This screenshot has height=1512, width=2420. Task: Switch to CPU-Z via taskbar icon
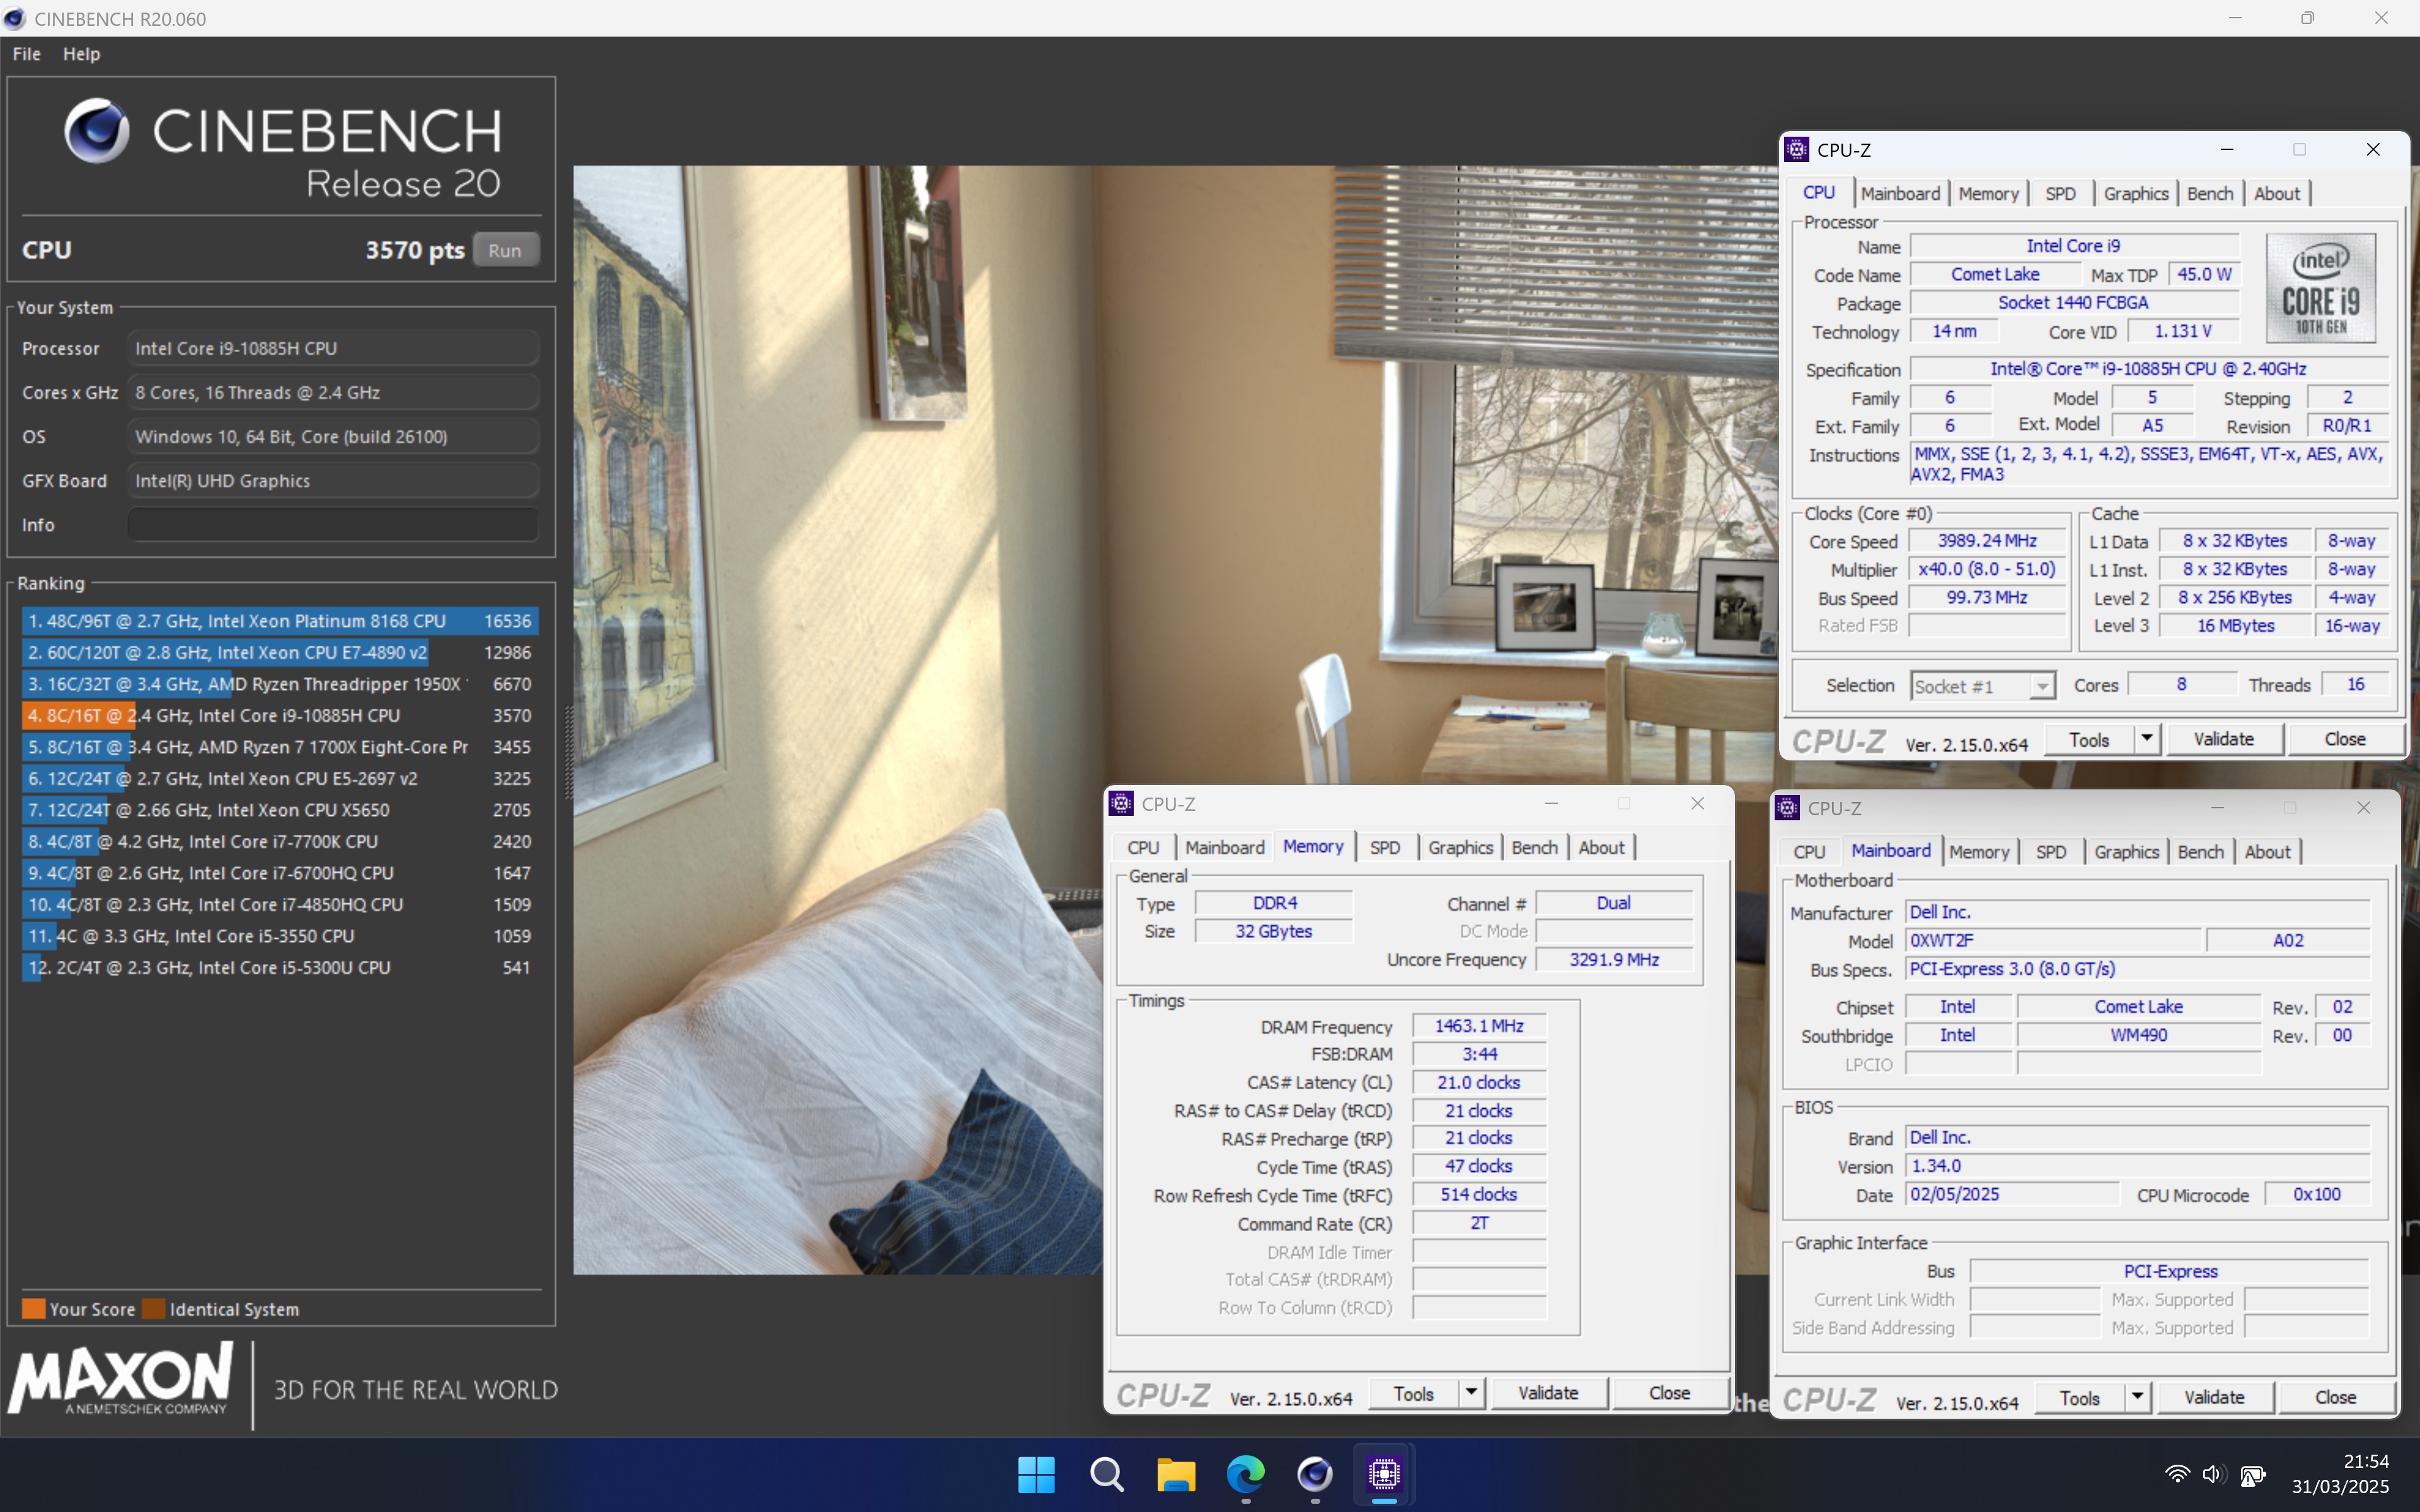click(x=1384, y=1474)
